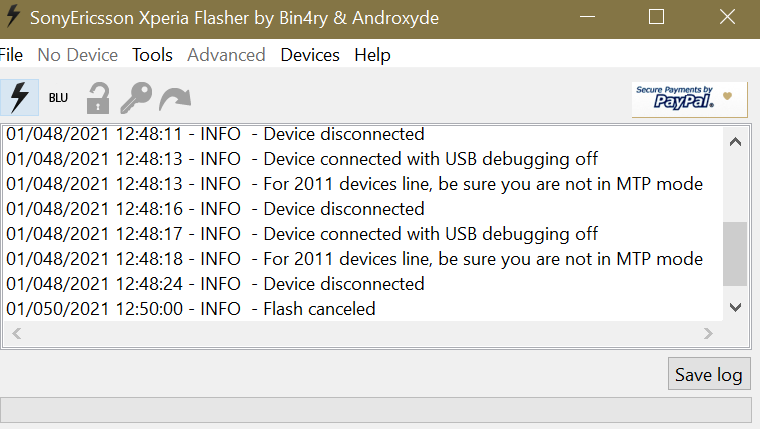
Task: Open the Devices menu
Action: point(310,55)
